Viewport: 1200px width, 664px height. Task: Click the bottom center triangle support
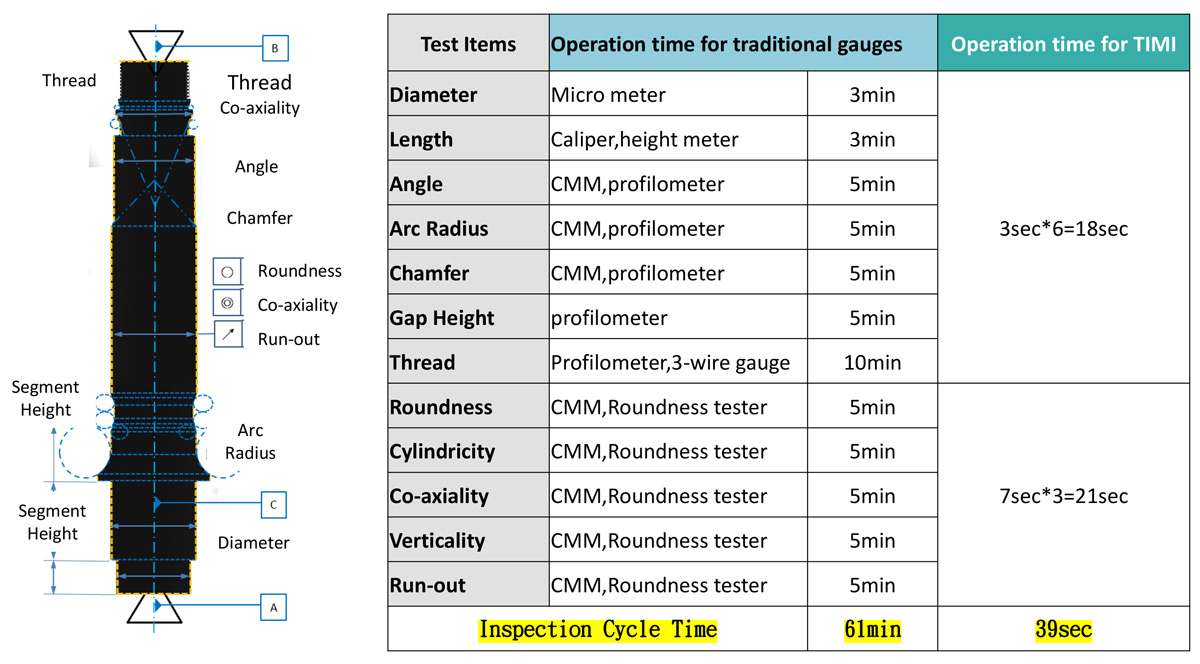[x=154, y=606]
